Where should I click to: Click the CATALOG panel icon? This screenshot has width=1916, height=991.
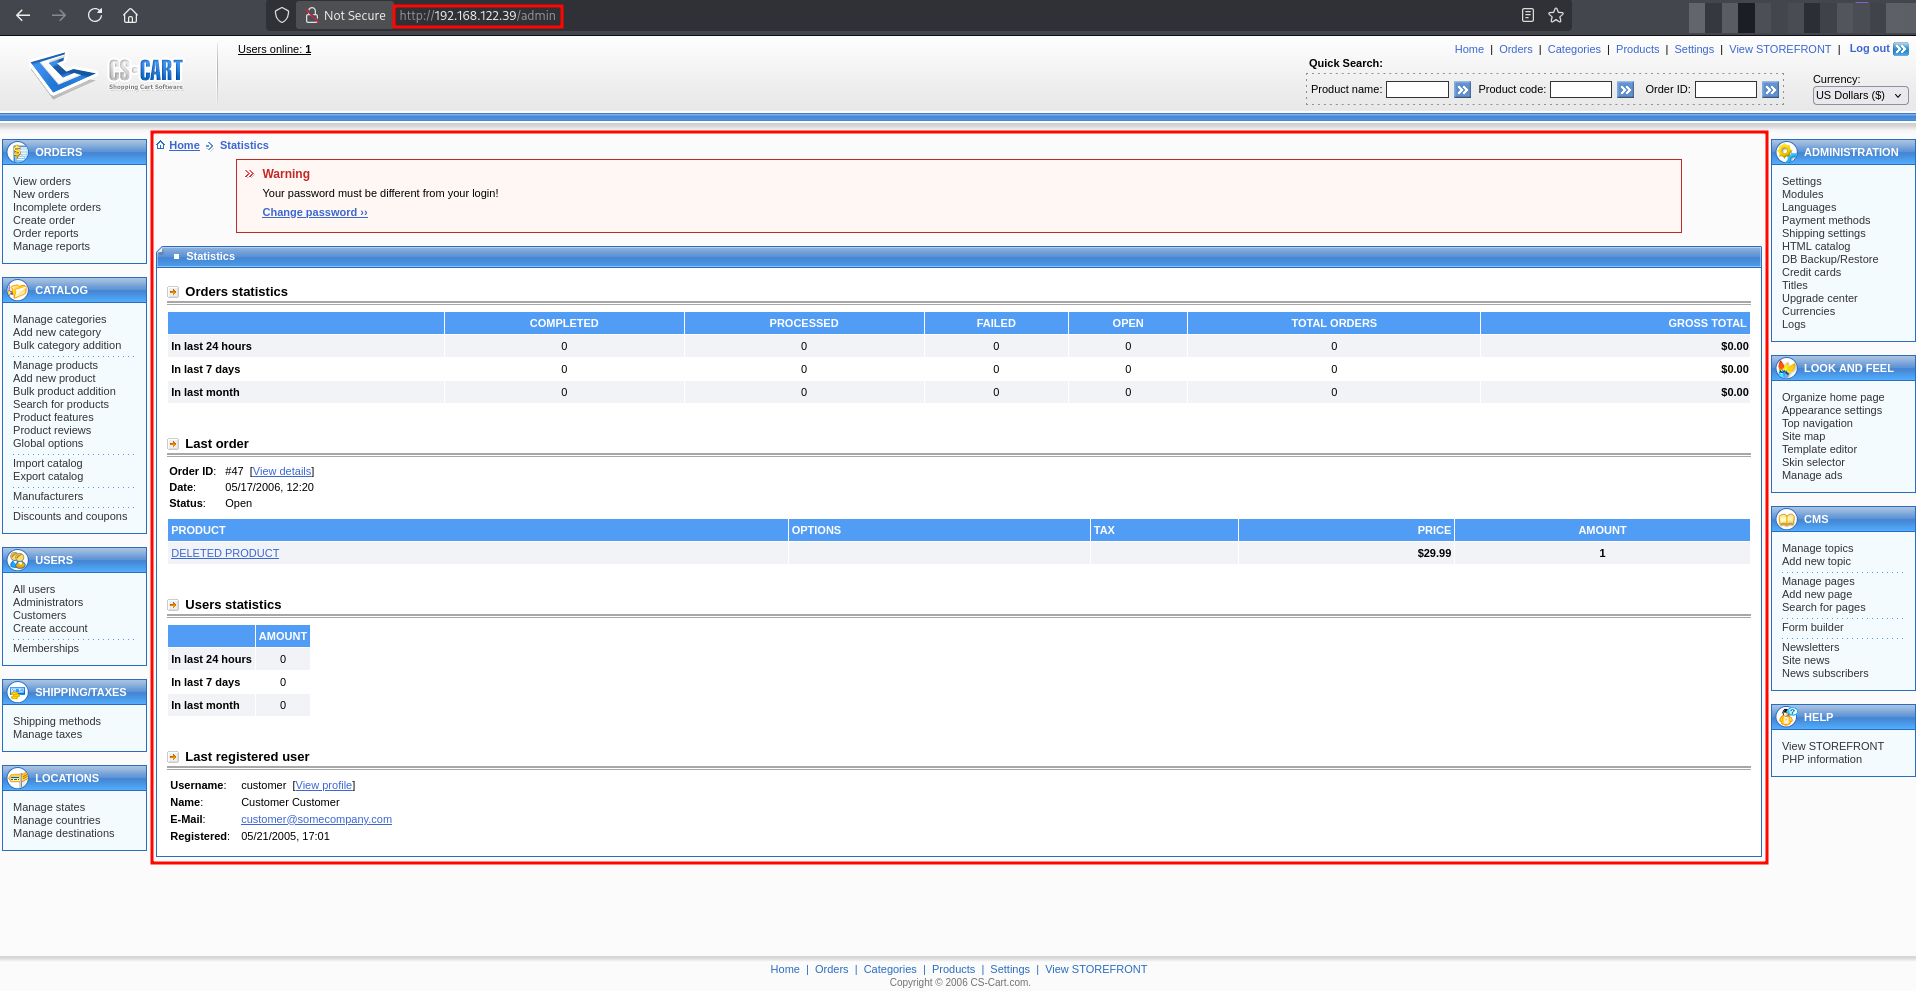pyautogui.click(x=18, y=290)
